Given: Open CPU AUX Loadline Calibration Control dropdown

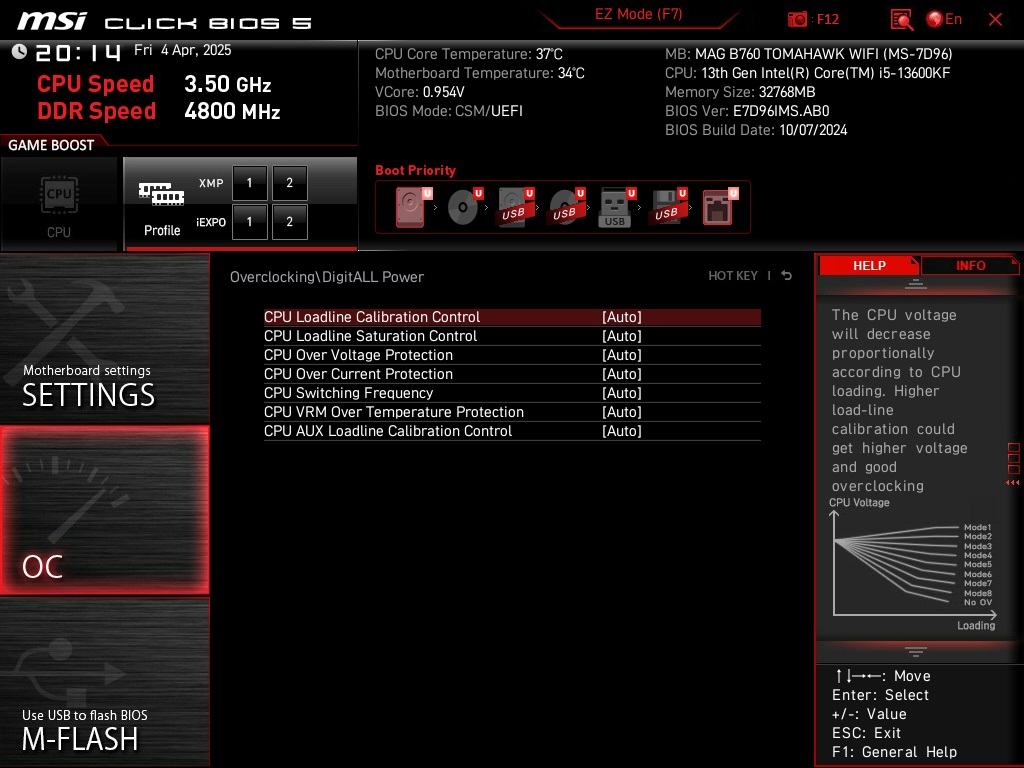Looking at the screenshot, I should tap(512, 431).
